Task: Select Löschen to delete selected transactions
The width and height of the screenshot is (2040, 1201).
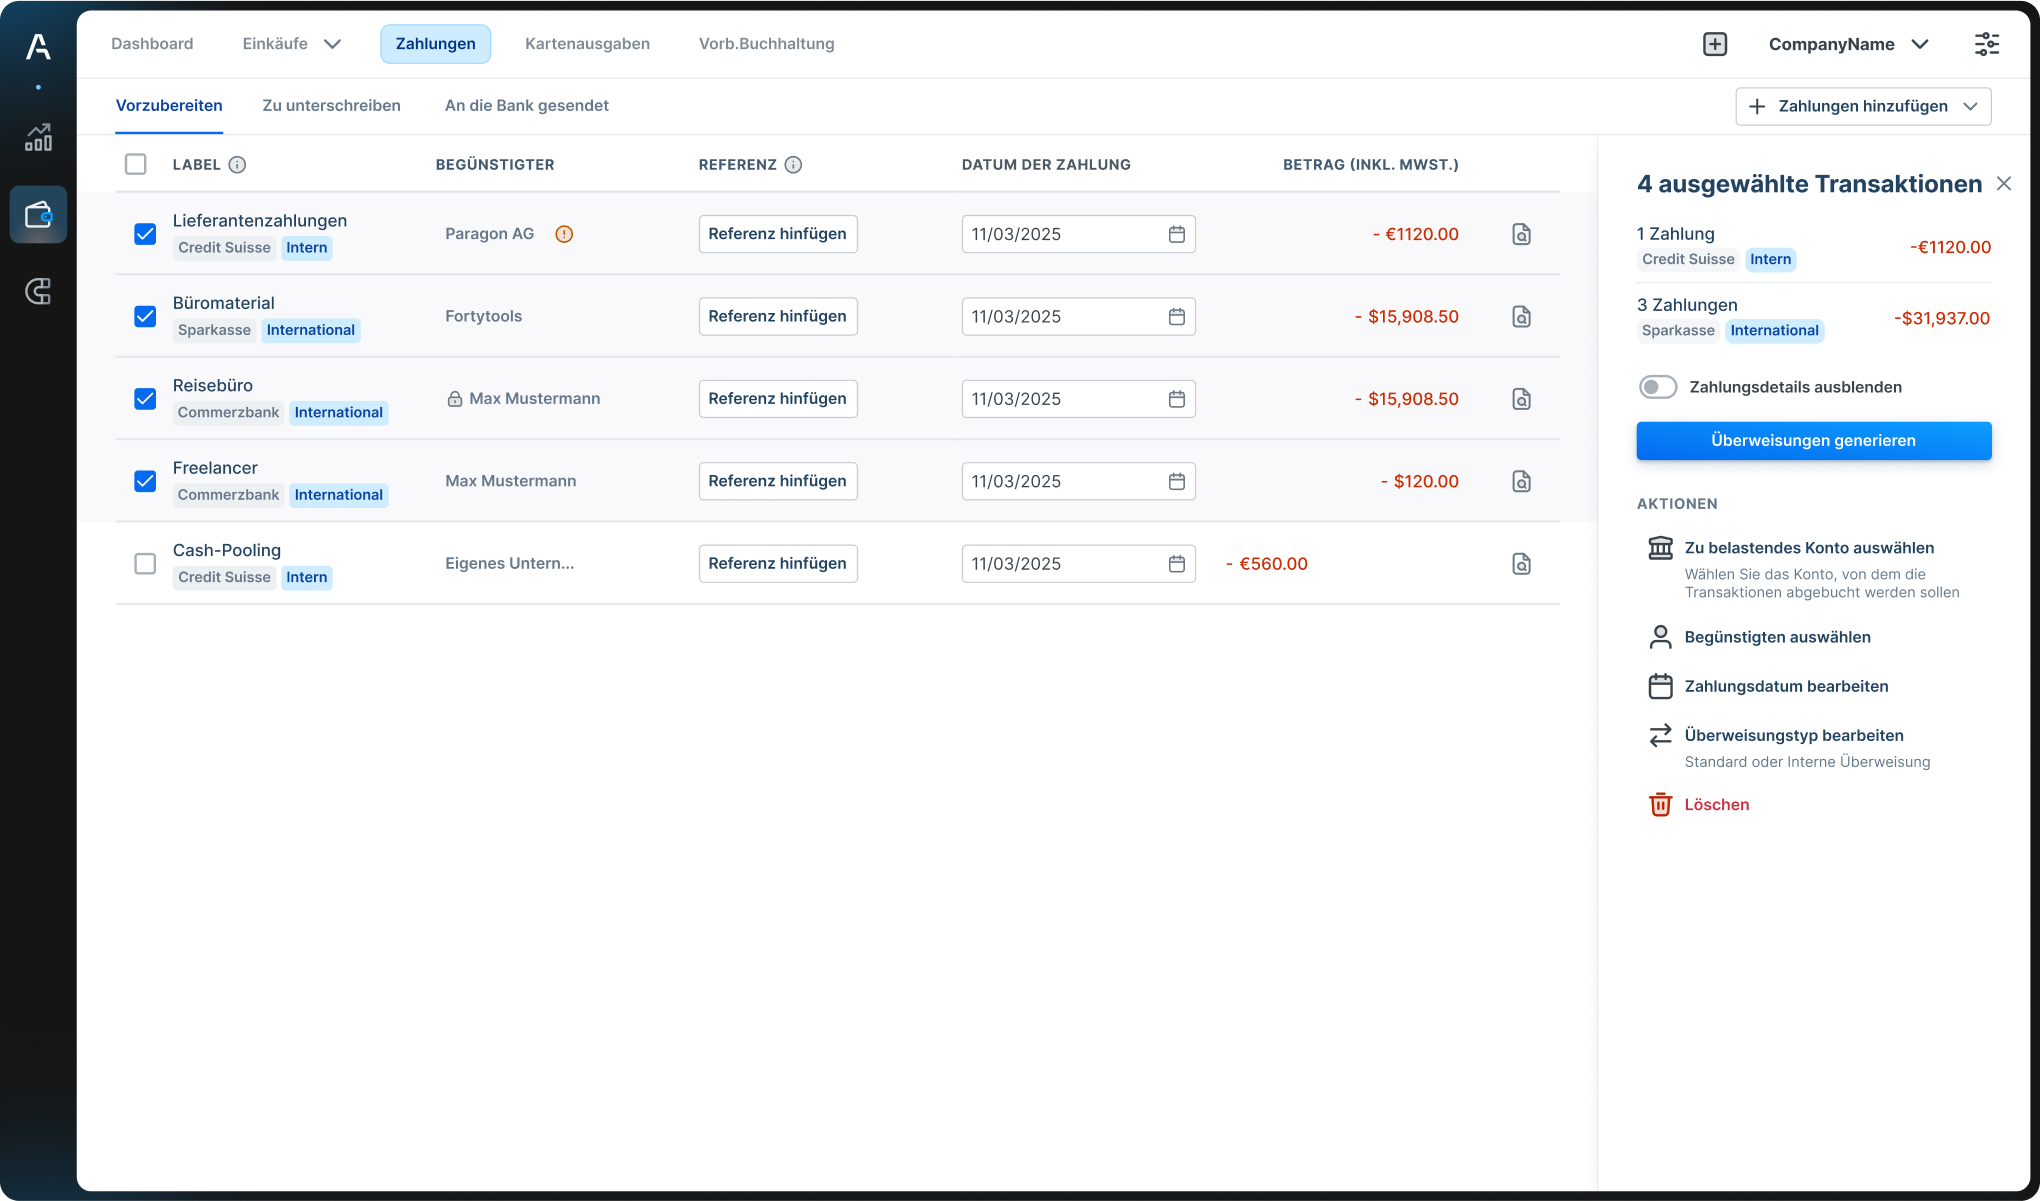Action: click(1716, 804)
